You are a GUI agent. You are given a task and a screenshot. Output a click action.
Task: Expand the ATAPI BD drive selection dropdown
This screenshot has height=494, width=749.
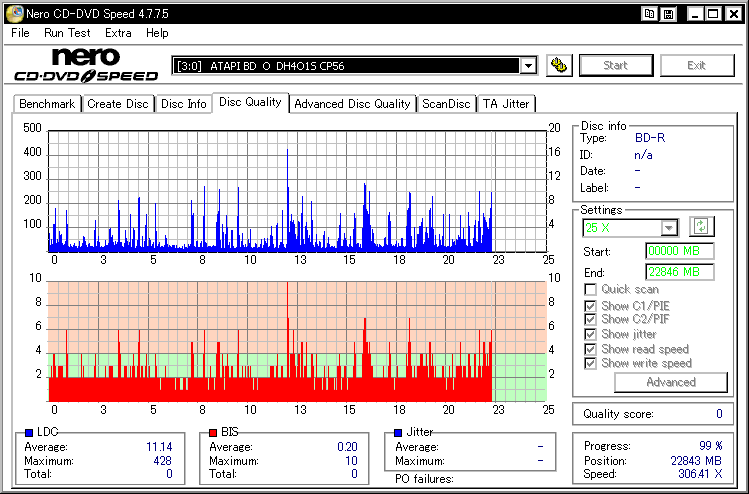coord(529,66)
